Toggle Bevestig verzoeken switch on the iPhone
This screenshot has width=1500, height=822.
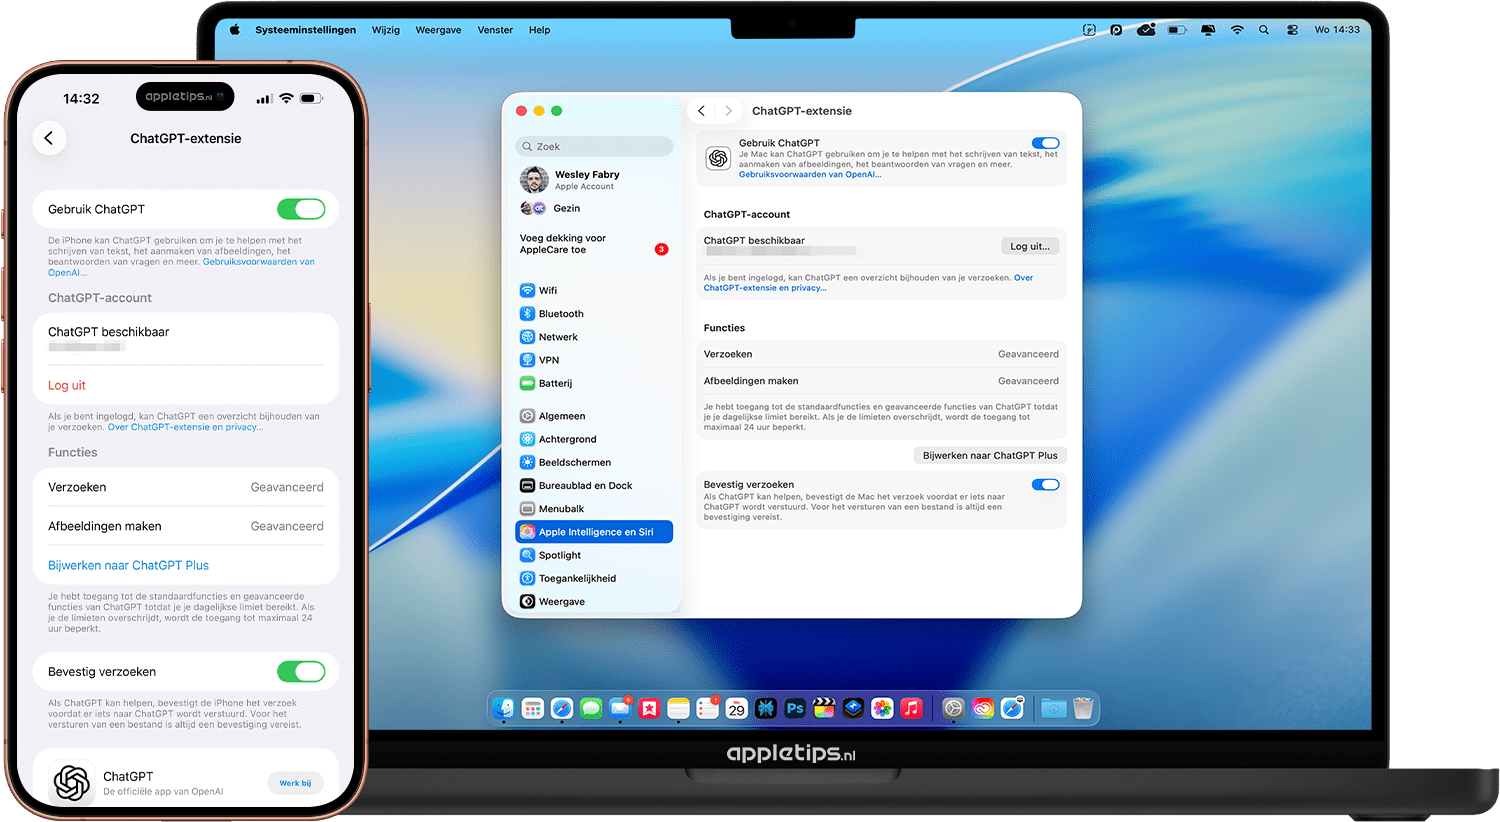click(301, 671)
